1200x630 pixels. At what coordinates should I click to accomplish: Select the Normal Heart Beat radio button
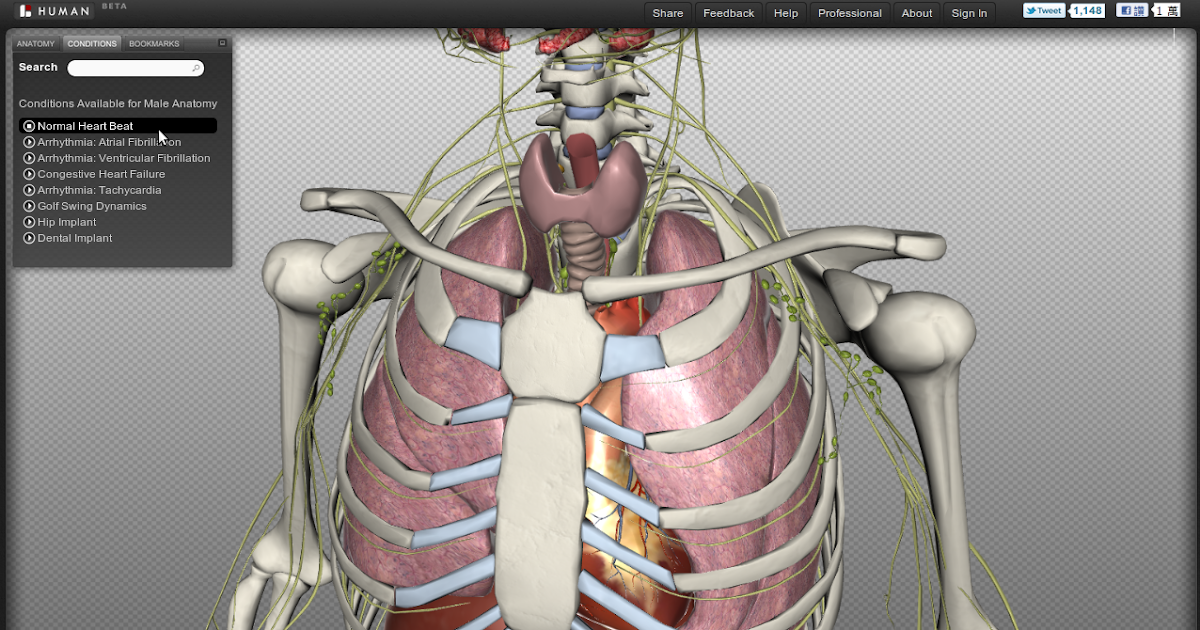tap(27, 125)
